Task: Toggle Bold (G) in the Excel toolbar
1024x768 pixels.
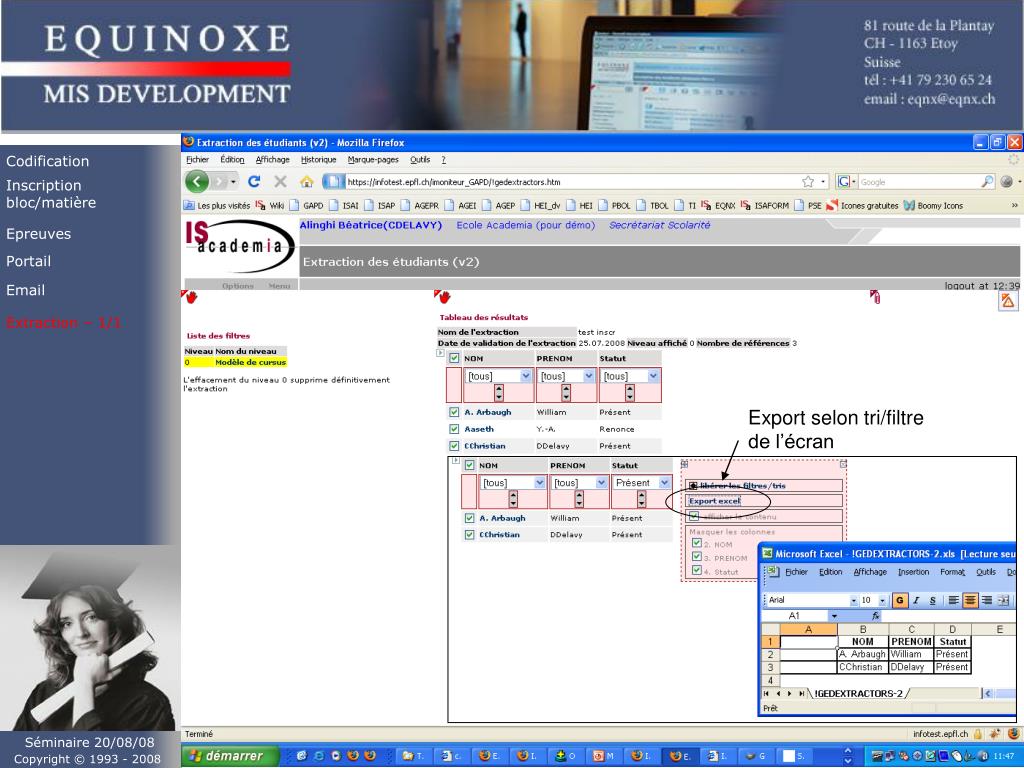Action: tap(900, 600)
